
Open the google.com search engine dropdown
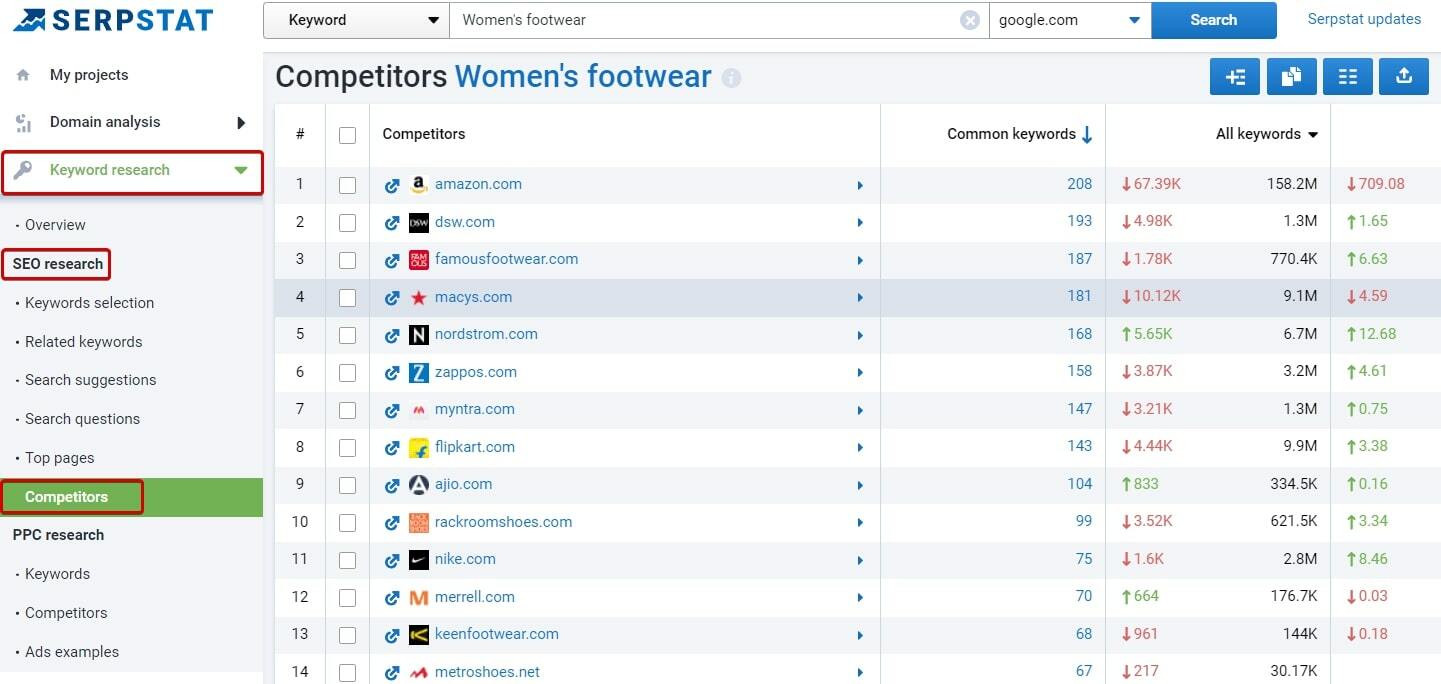1069,20
